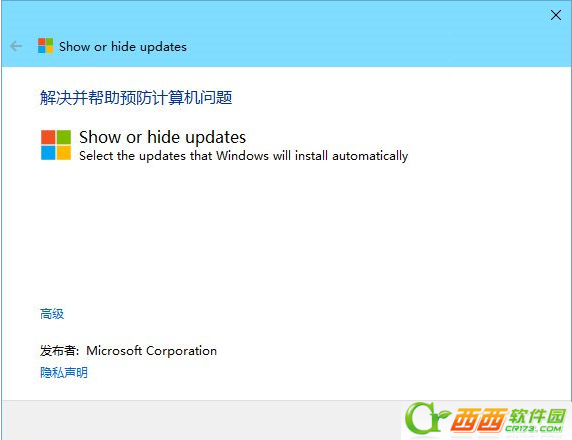This screenshot has height=440, width=572.
Task: Click the small Microsoft logo in title bar
Action: tap(46, 46)
